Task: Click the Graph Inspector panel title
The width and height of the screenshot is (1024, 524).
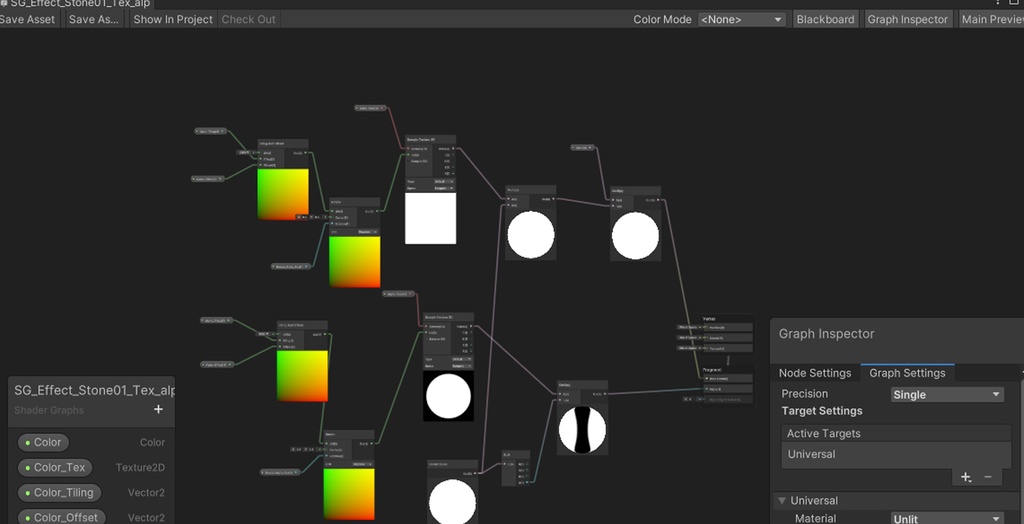Action: point(826,334)
